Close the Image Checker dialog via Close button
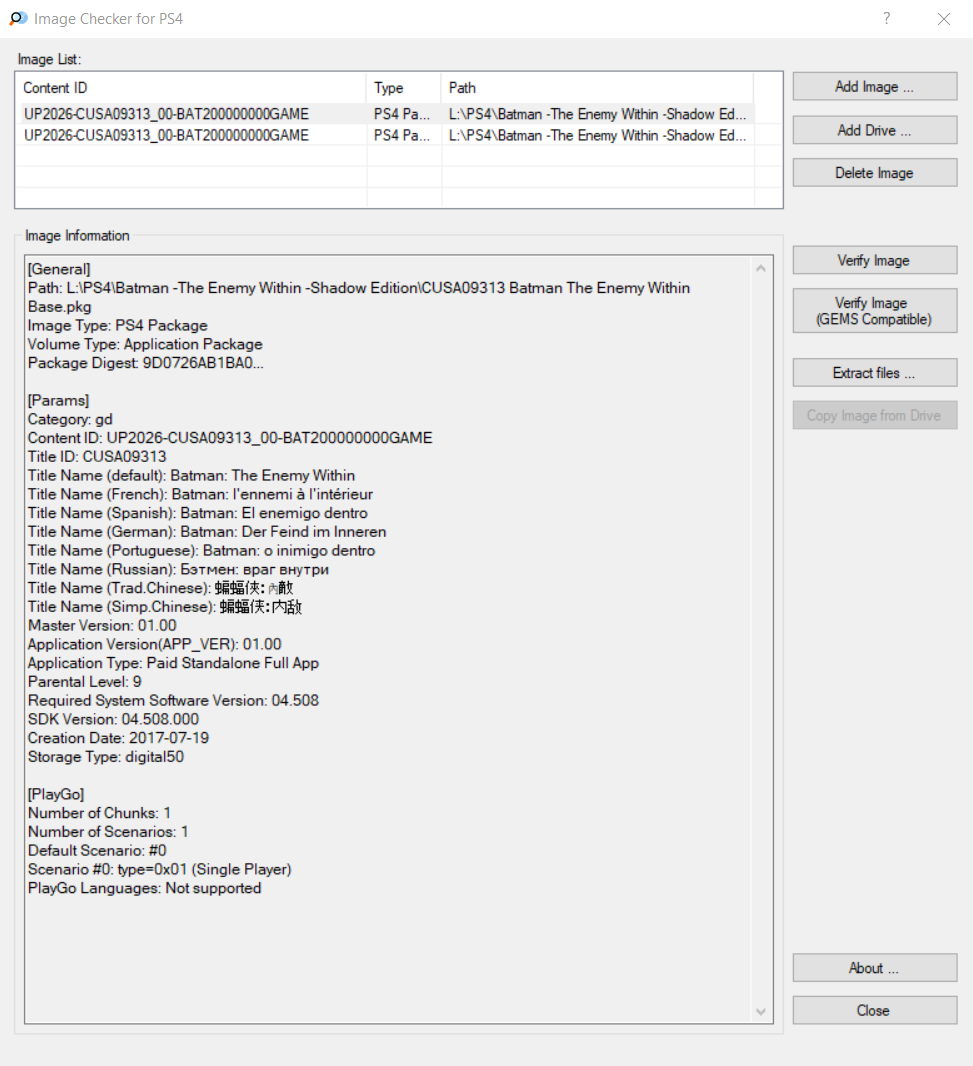This screenshot has width=973, height=1066. (874, 1010)
